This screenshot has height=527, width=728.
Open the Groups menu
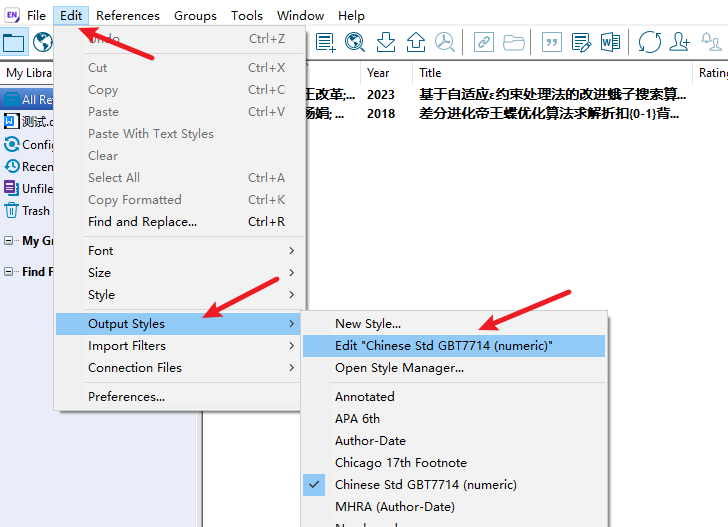coord(195,16)
